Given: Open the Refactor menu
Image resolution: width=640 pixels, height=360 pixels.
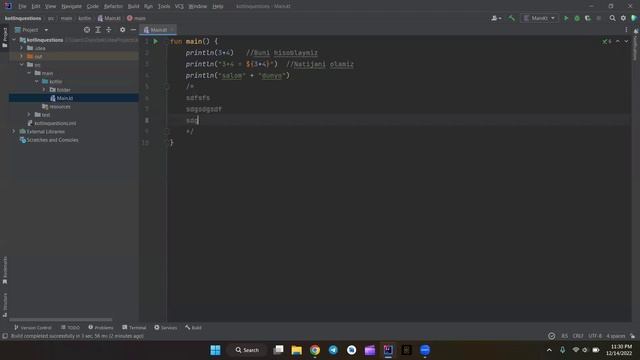Looking at the screenshot, I should (113, 6).
